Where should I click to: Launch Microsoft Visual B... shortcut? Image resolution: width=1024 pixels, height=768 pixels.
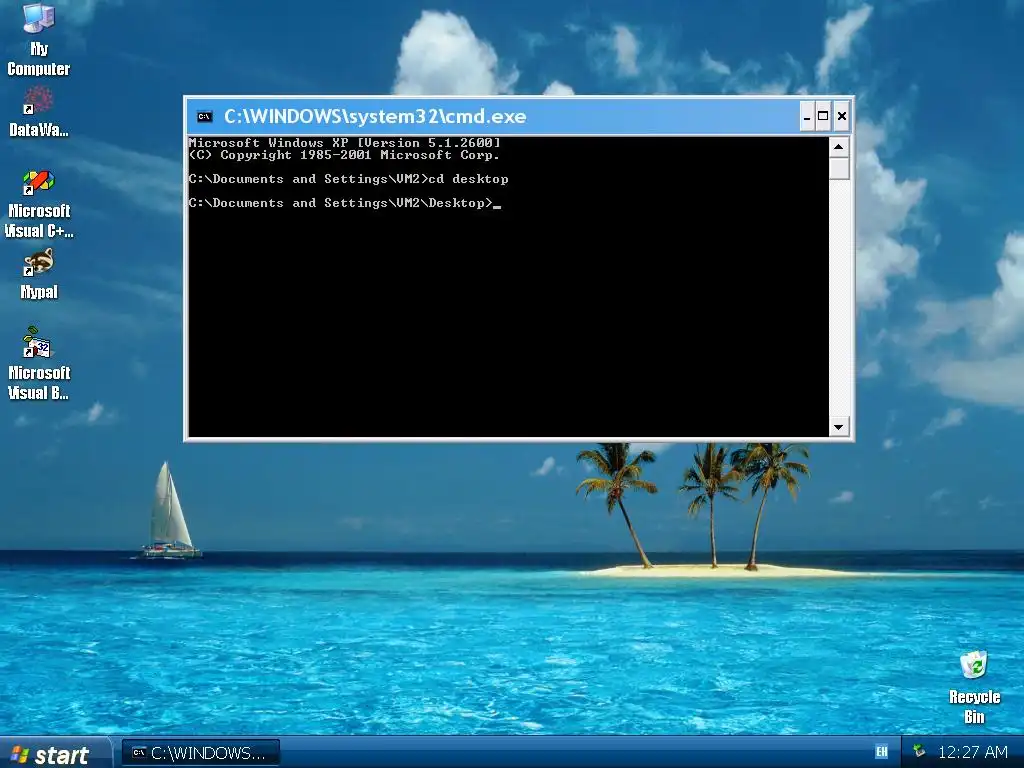click(39, 364)
